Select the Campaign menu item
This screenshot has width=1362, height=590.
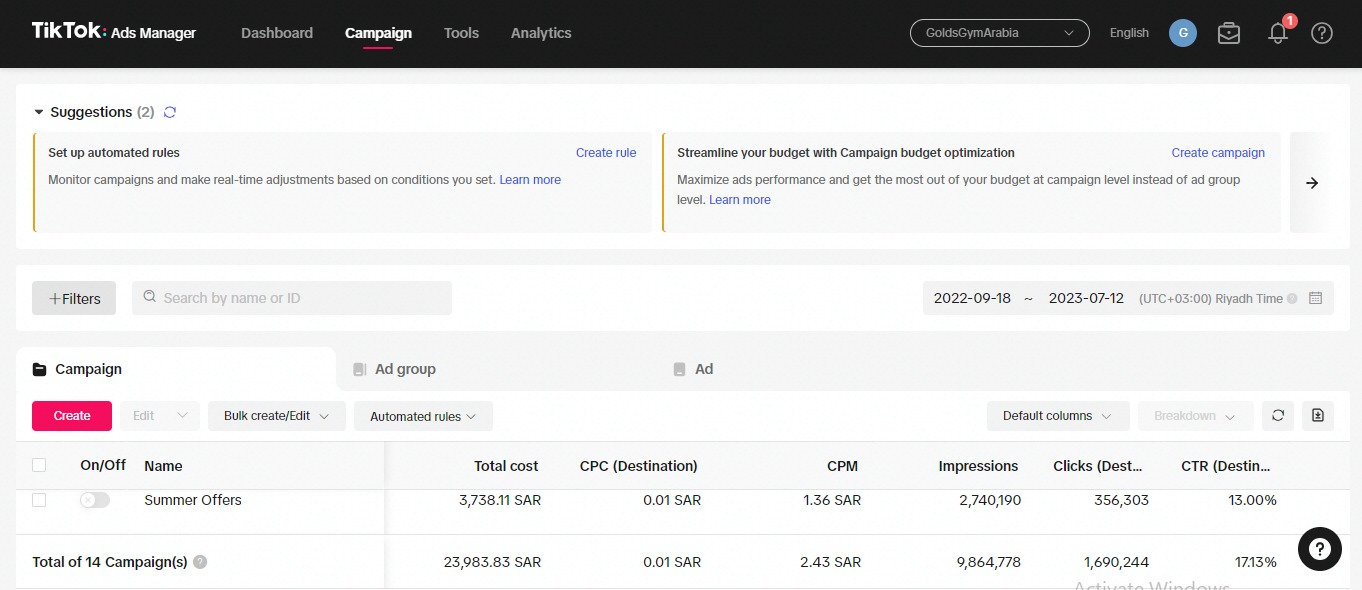click(x=378, y=33)
